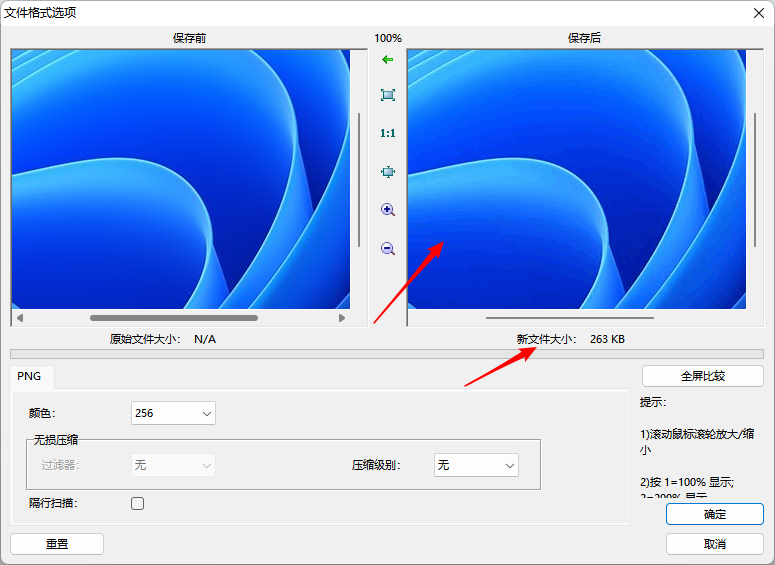
Task: Click the 263 KB file size value
Action: pyautogui.click(x=607, y=339)
